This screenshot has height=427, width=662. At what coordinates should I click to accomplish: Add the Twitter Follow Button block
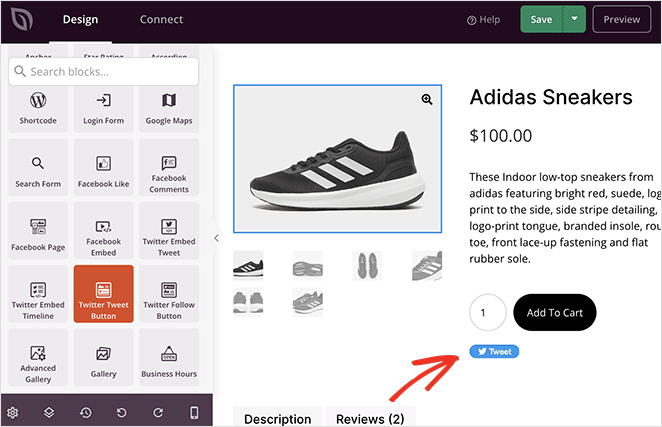[169, 294]
